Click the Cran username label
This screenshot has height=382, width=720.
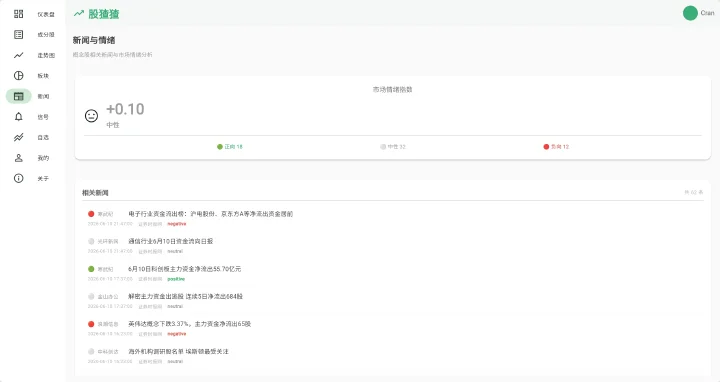(707, 13)
